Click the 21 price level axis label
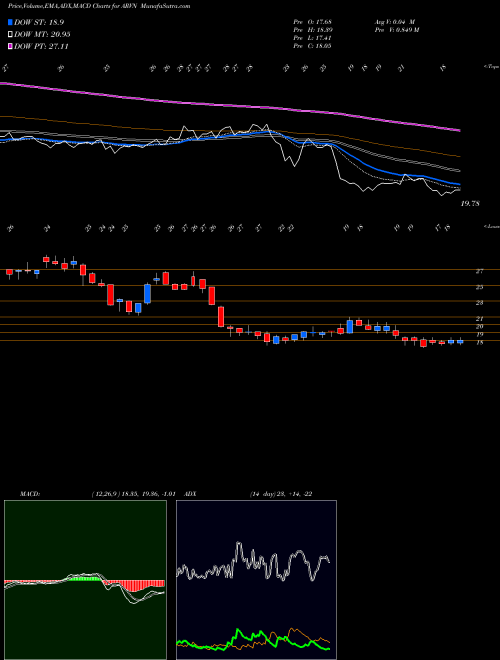 [479, 319]
